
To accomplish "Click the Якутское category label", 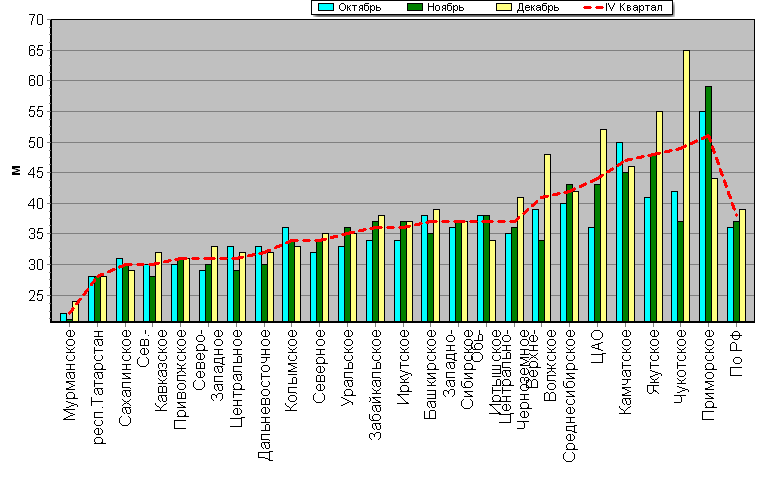I will coord(654,362).
